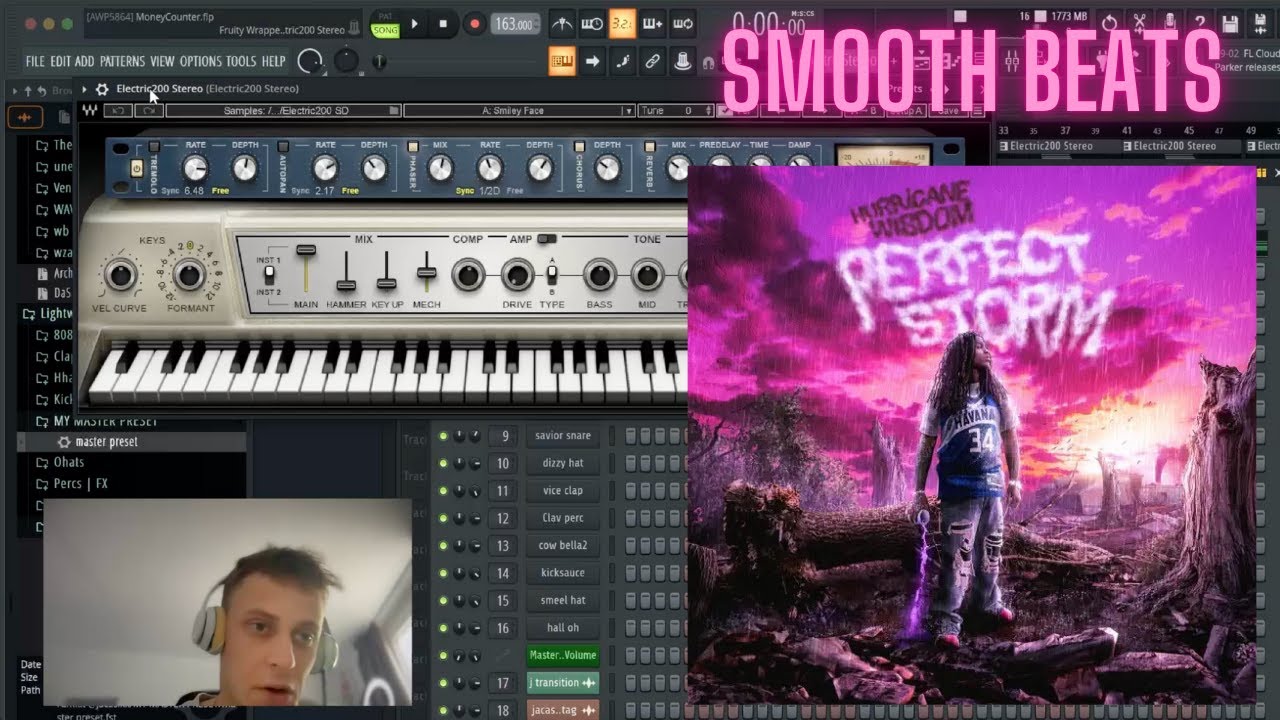Open the OPTIONS menu
This screenshot has height=720, width=1280.
coord(201,62)
